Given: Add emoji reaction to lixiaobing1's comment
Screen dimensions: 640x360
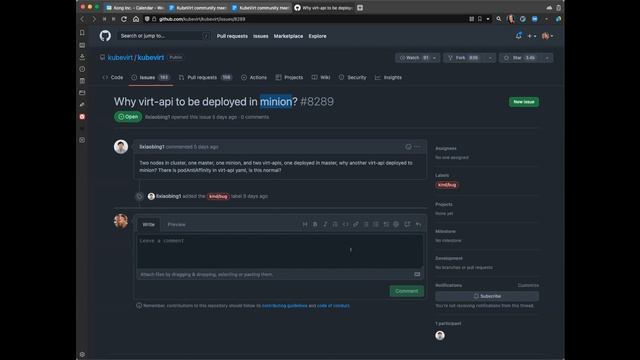Looking at the screenshot, I should 408,147.
